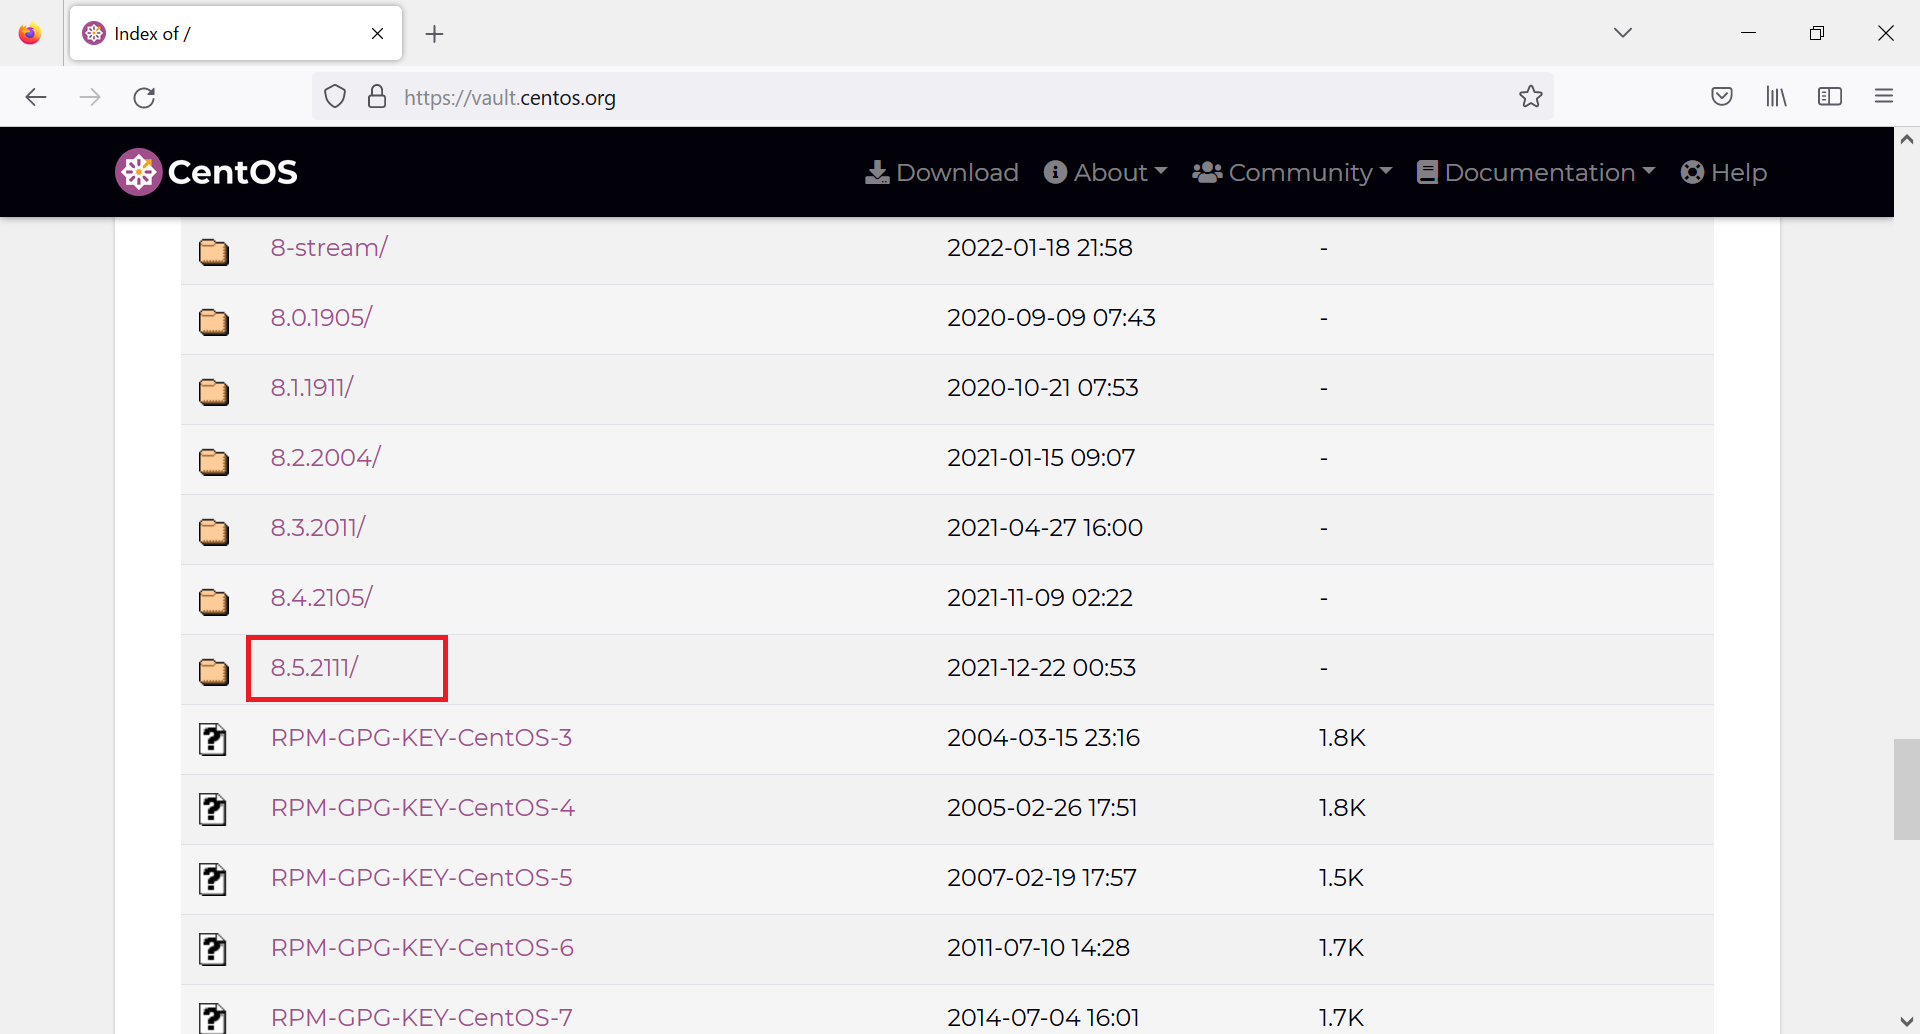Screen dimensions: 1920x1034
Task: Click the CentOS logo
Action: (205, 171)
